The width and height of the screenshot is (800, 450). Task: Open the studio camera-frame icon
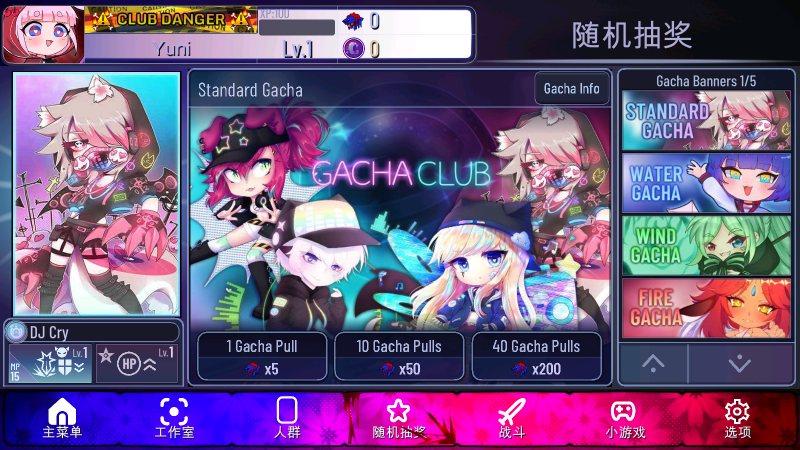(x=174, y=411)
